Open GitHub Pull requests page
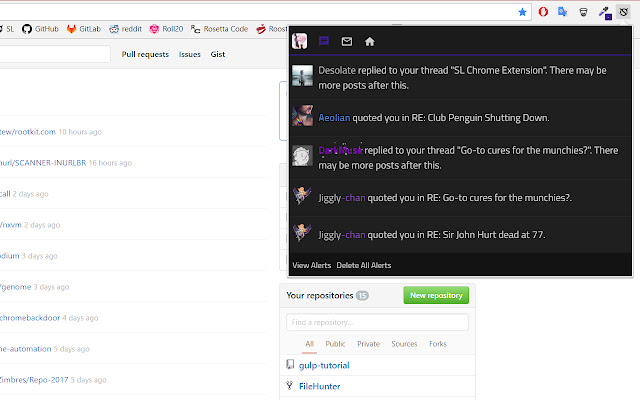The height and width of the screenshot is (400, 640). click(145, 54)
